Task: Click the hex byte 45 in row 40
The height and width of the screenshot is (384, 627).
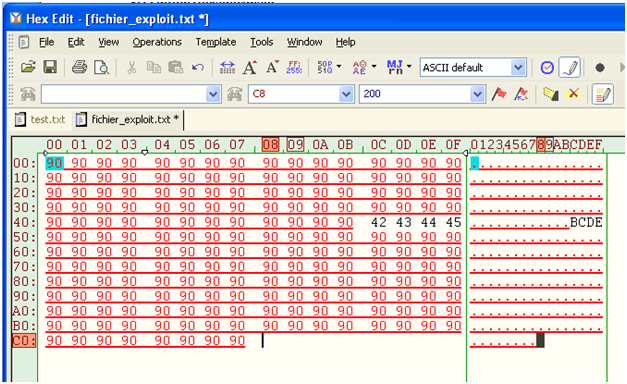Action: coord(453,222)
